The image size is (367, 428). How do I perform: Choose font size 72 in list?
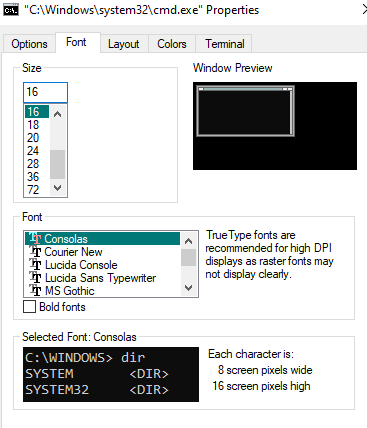(x=33, y=190)
